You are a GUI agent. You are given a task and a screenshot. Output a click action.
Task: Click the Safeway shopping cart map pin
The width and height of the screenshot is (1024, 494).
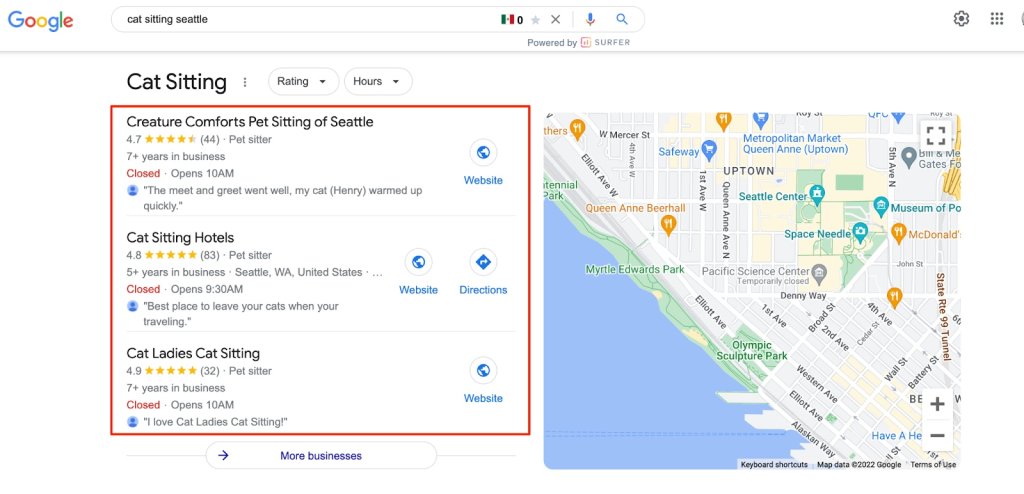pyautogui.click(x=709, y=149)
